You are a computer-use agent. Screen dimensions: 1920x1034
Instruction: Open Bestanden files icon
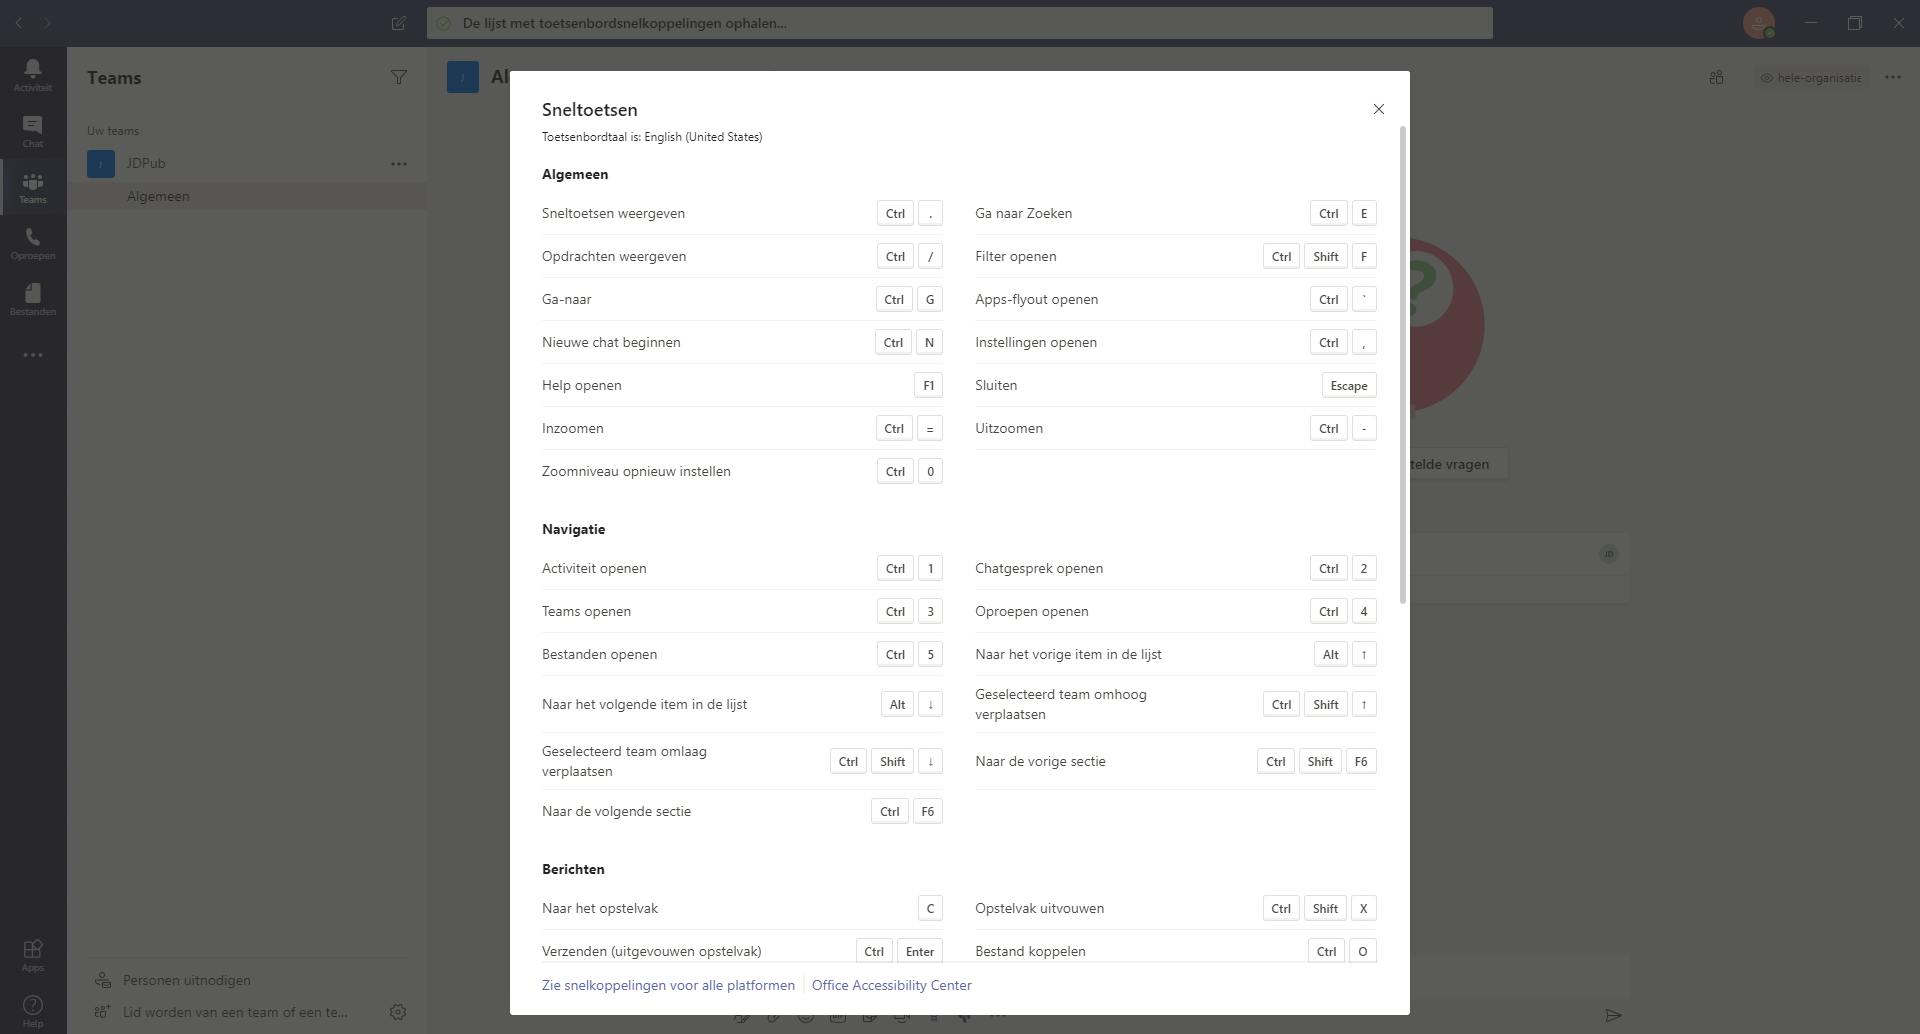pos(32,298)
